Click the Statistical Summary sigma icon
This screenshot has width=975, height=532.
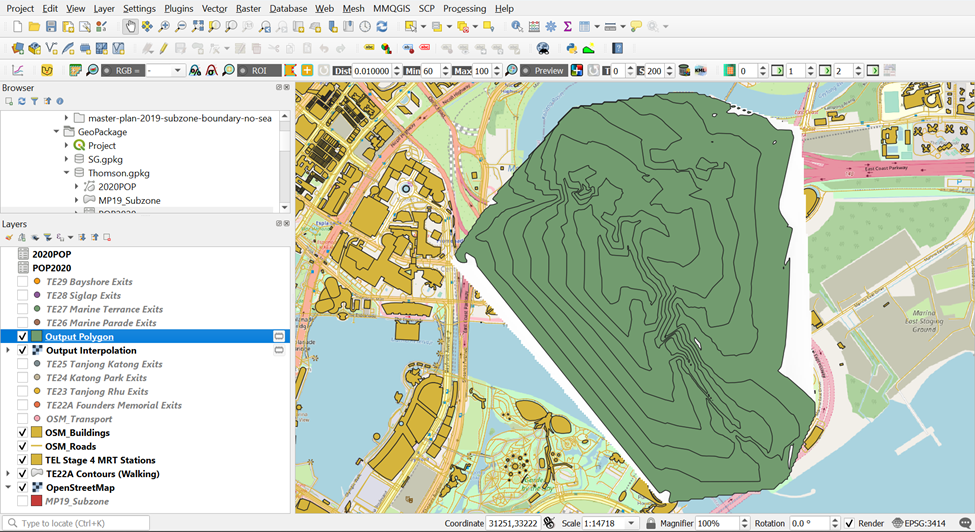click(567, 27)
